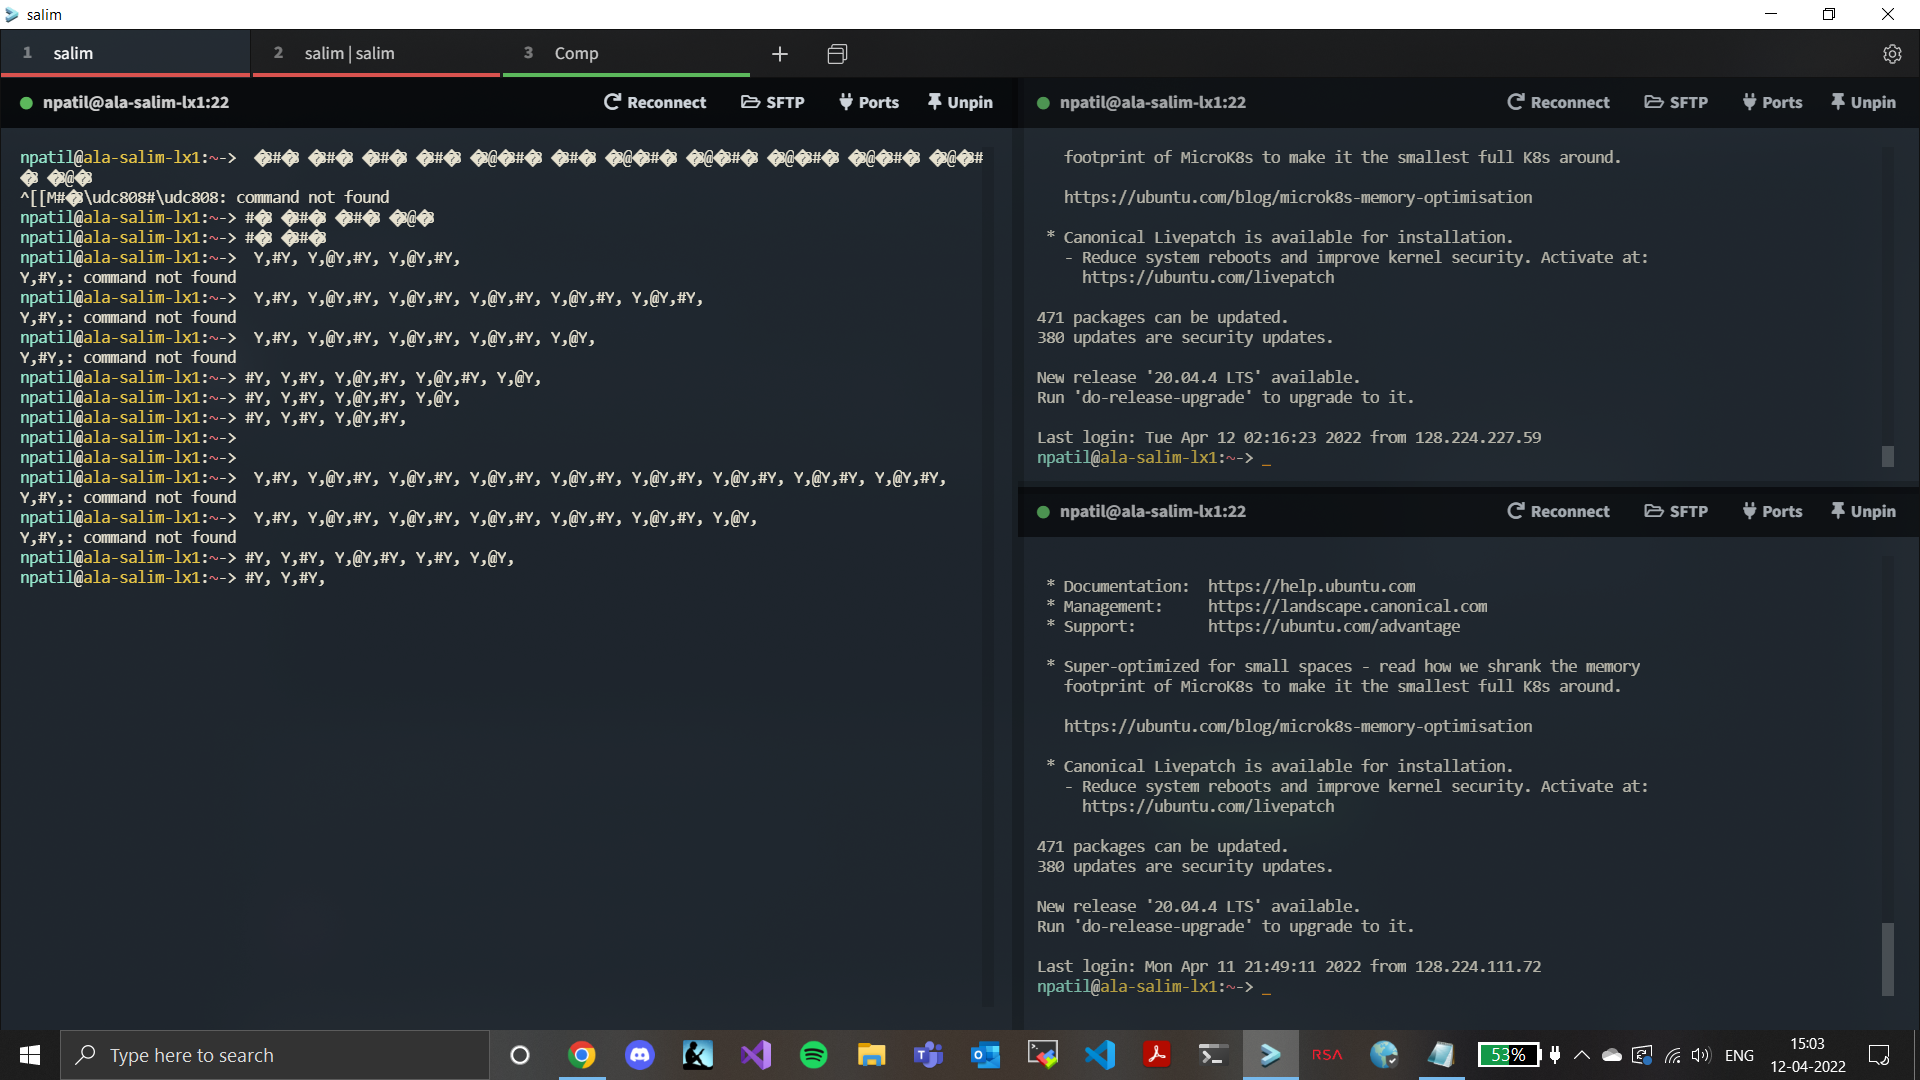Open the tab list icon beside plus
Screen dimensions: 1920x1080
pyautogui.click(x=837, y=54)
